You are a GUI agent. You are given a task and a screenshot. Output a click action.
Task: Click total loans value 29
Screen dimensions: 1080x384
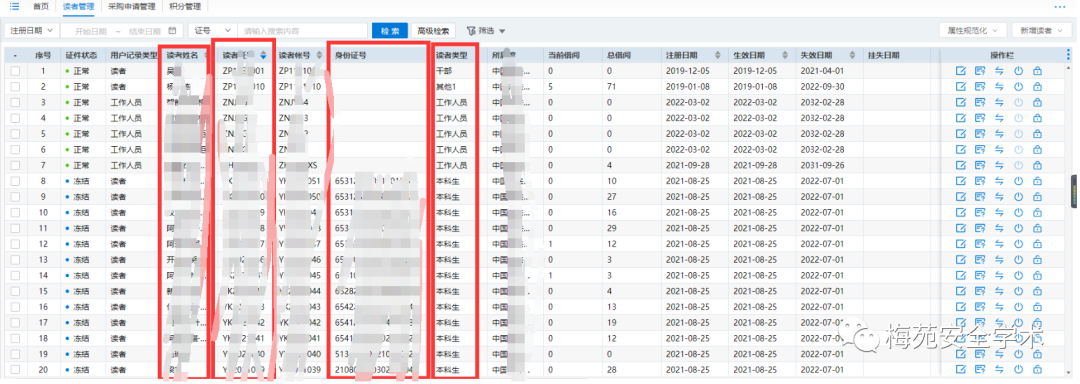click(611, 228)
